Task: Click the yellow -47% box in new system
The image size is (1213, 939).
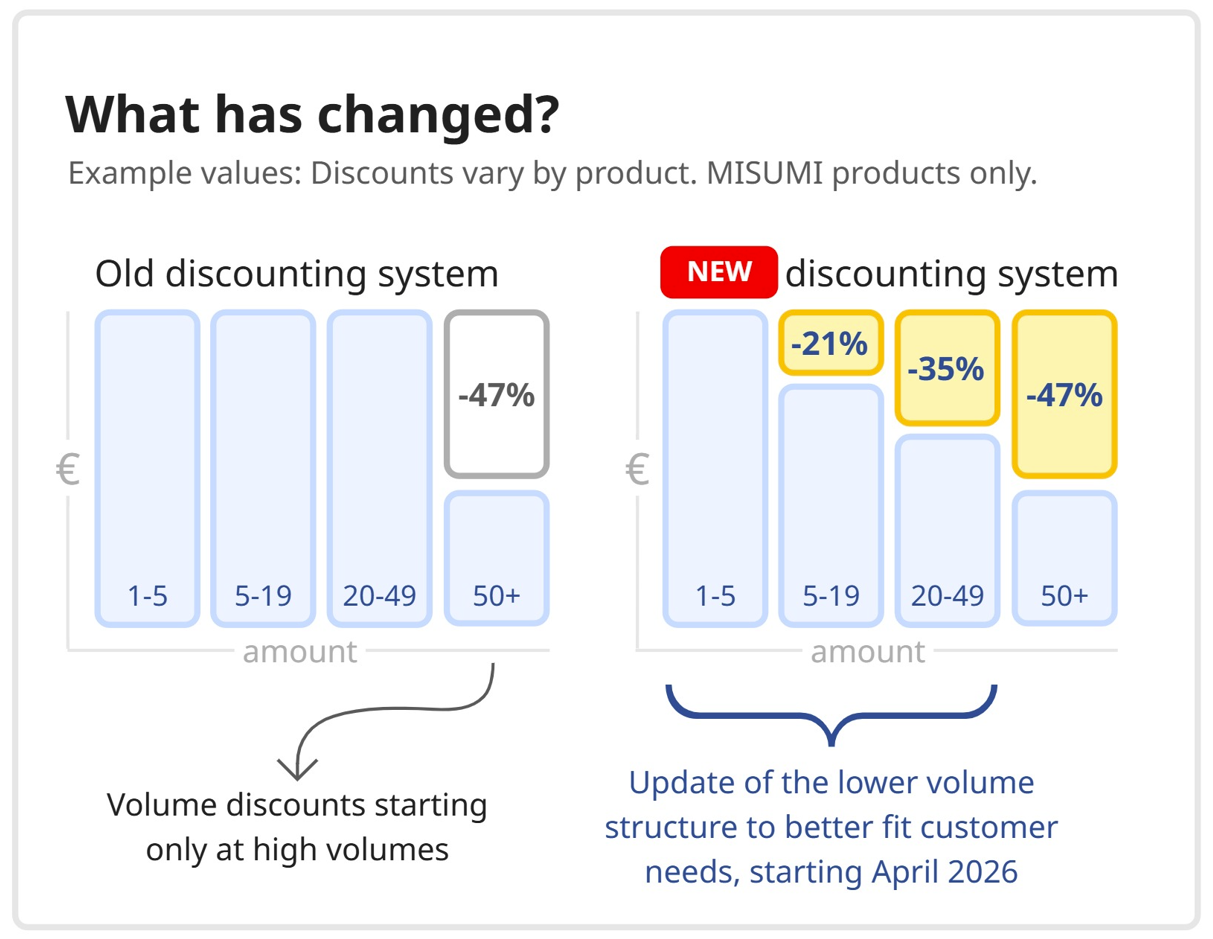Action: 1064,395
